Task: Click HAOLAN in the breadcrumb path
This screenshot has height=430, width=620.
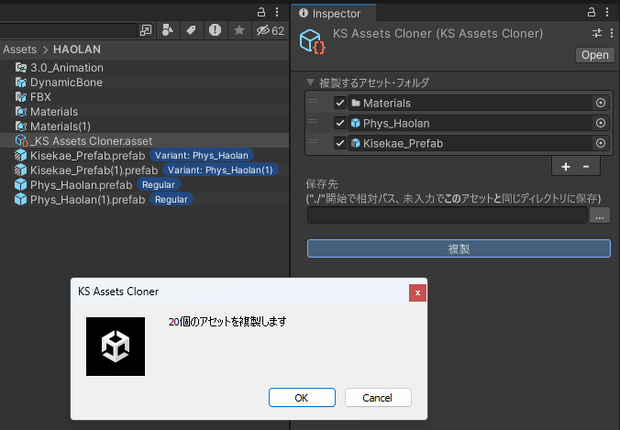Action: coord(77,49)
